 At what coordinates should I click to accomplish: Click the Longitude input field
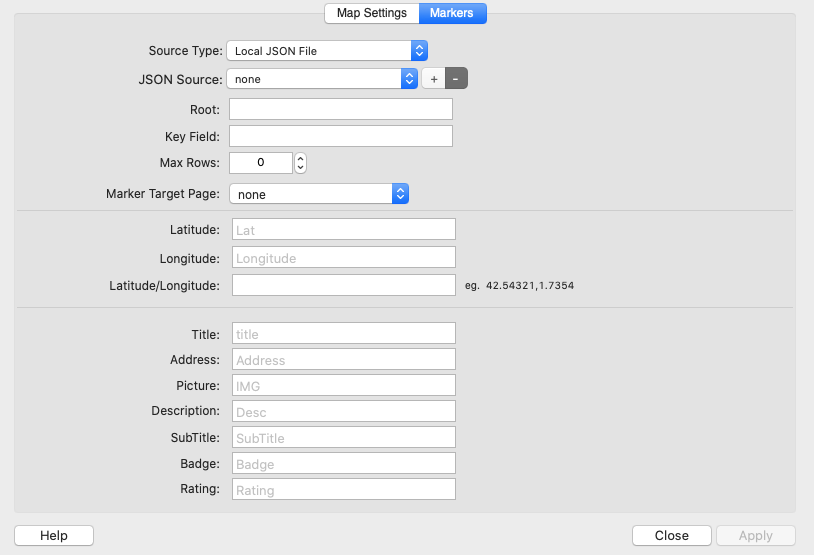343,258
